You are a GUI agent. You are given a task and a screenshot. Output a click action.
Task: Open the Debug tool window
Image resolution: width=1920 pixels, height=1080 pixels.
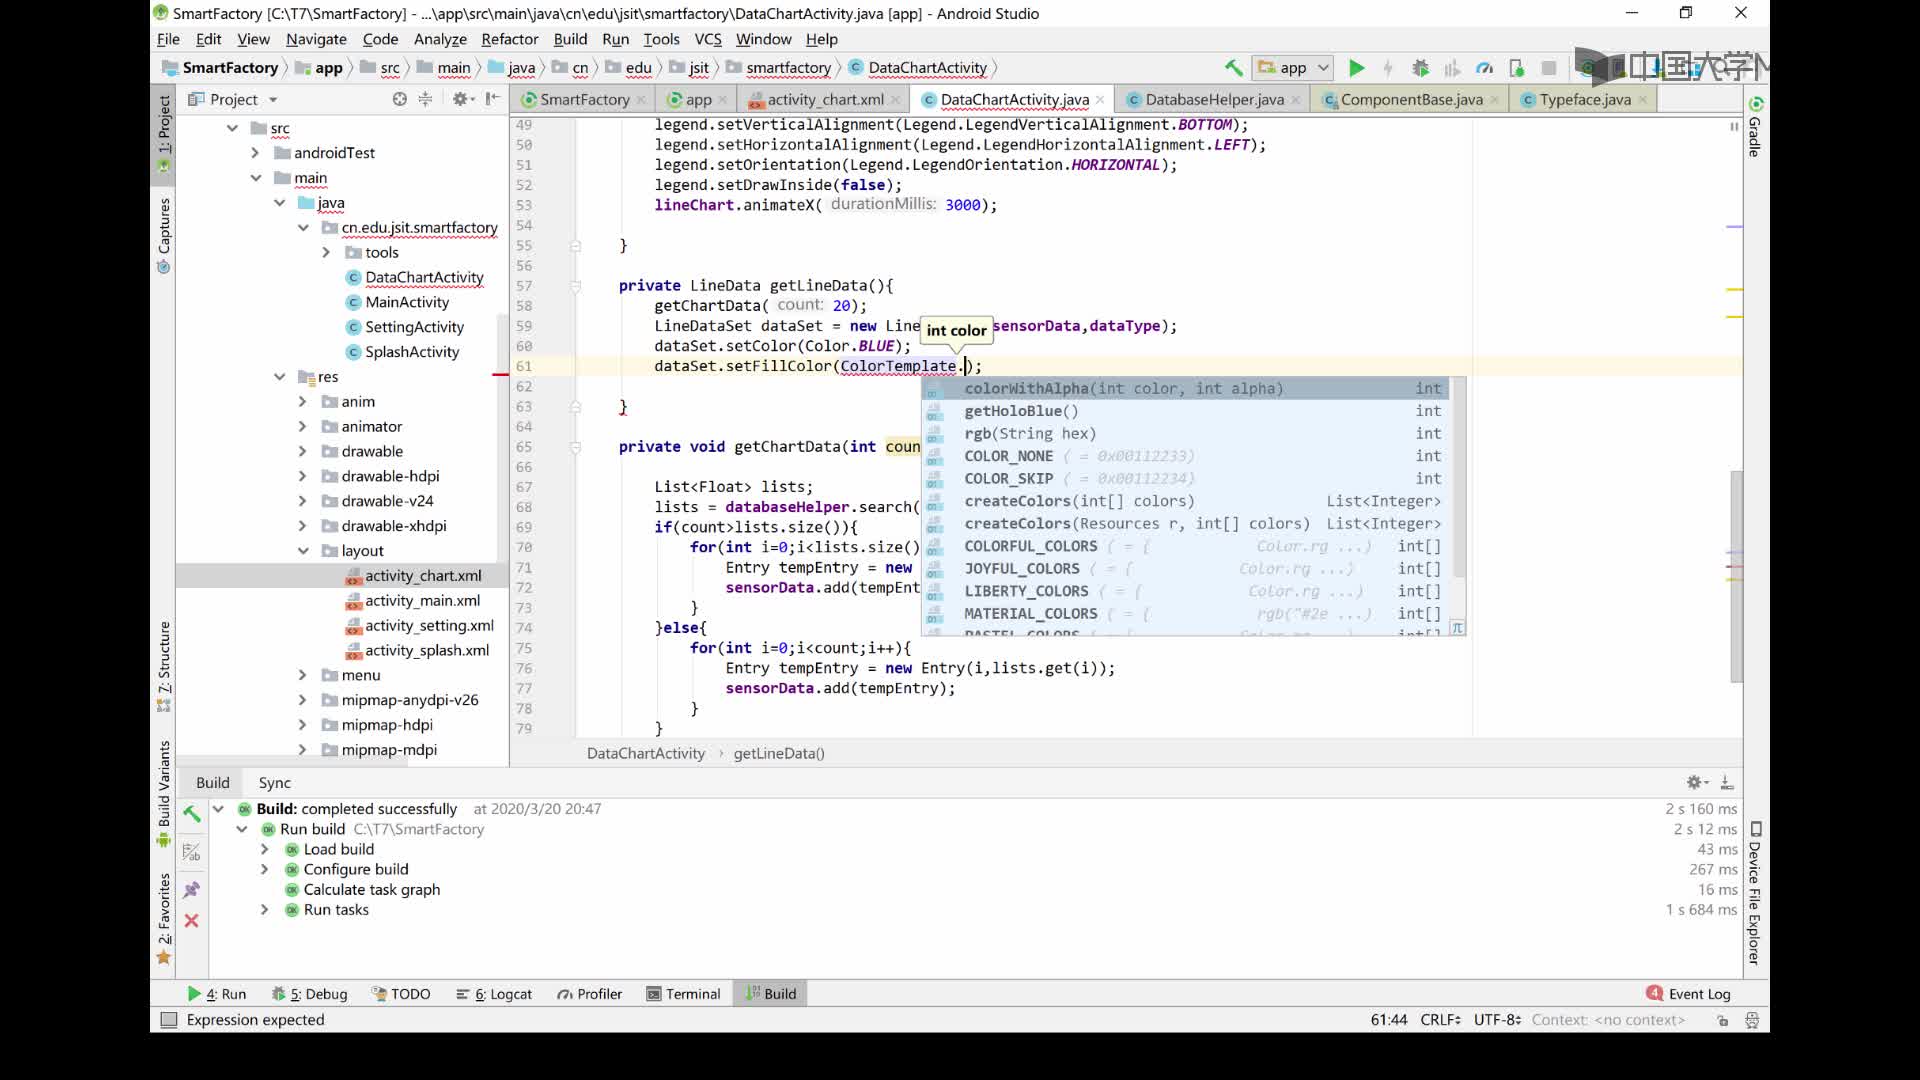point(309,994)
